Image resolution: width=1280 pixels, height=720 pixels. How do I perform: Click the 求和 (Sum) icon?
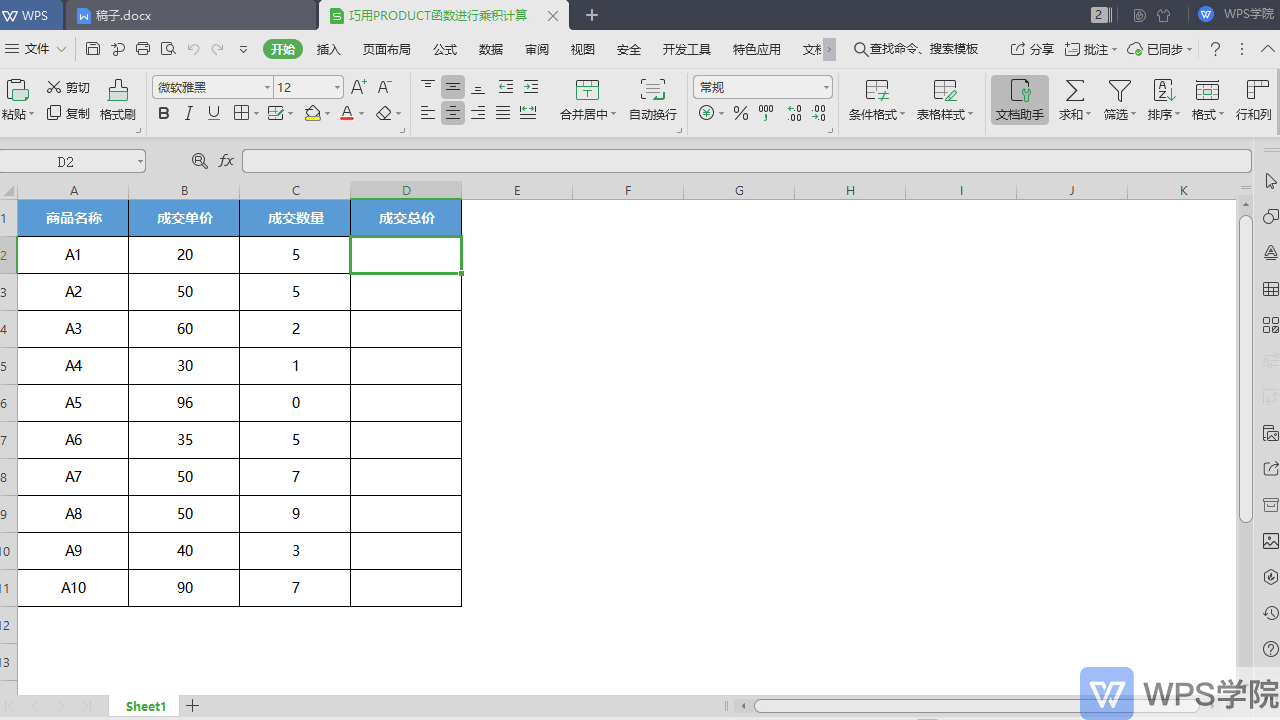pos(1072,95)
